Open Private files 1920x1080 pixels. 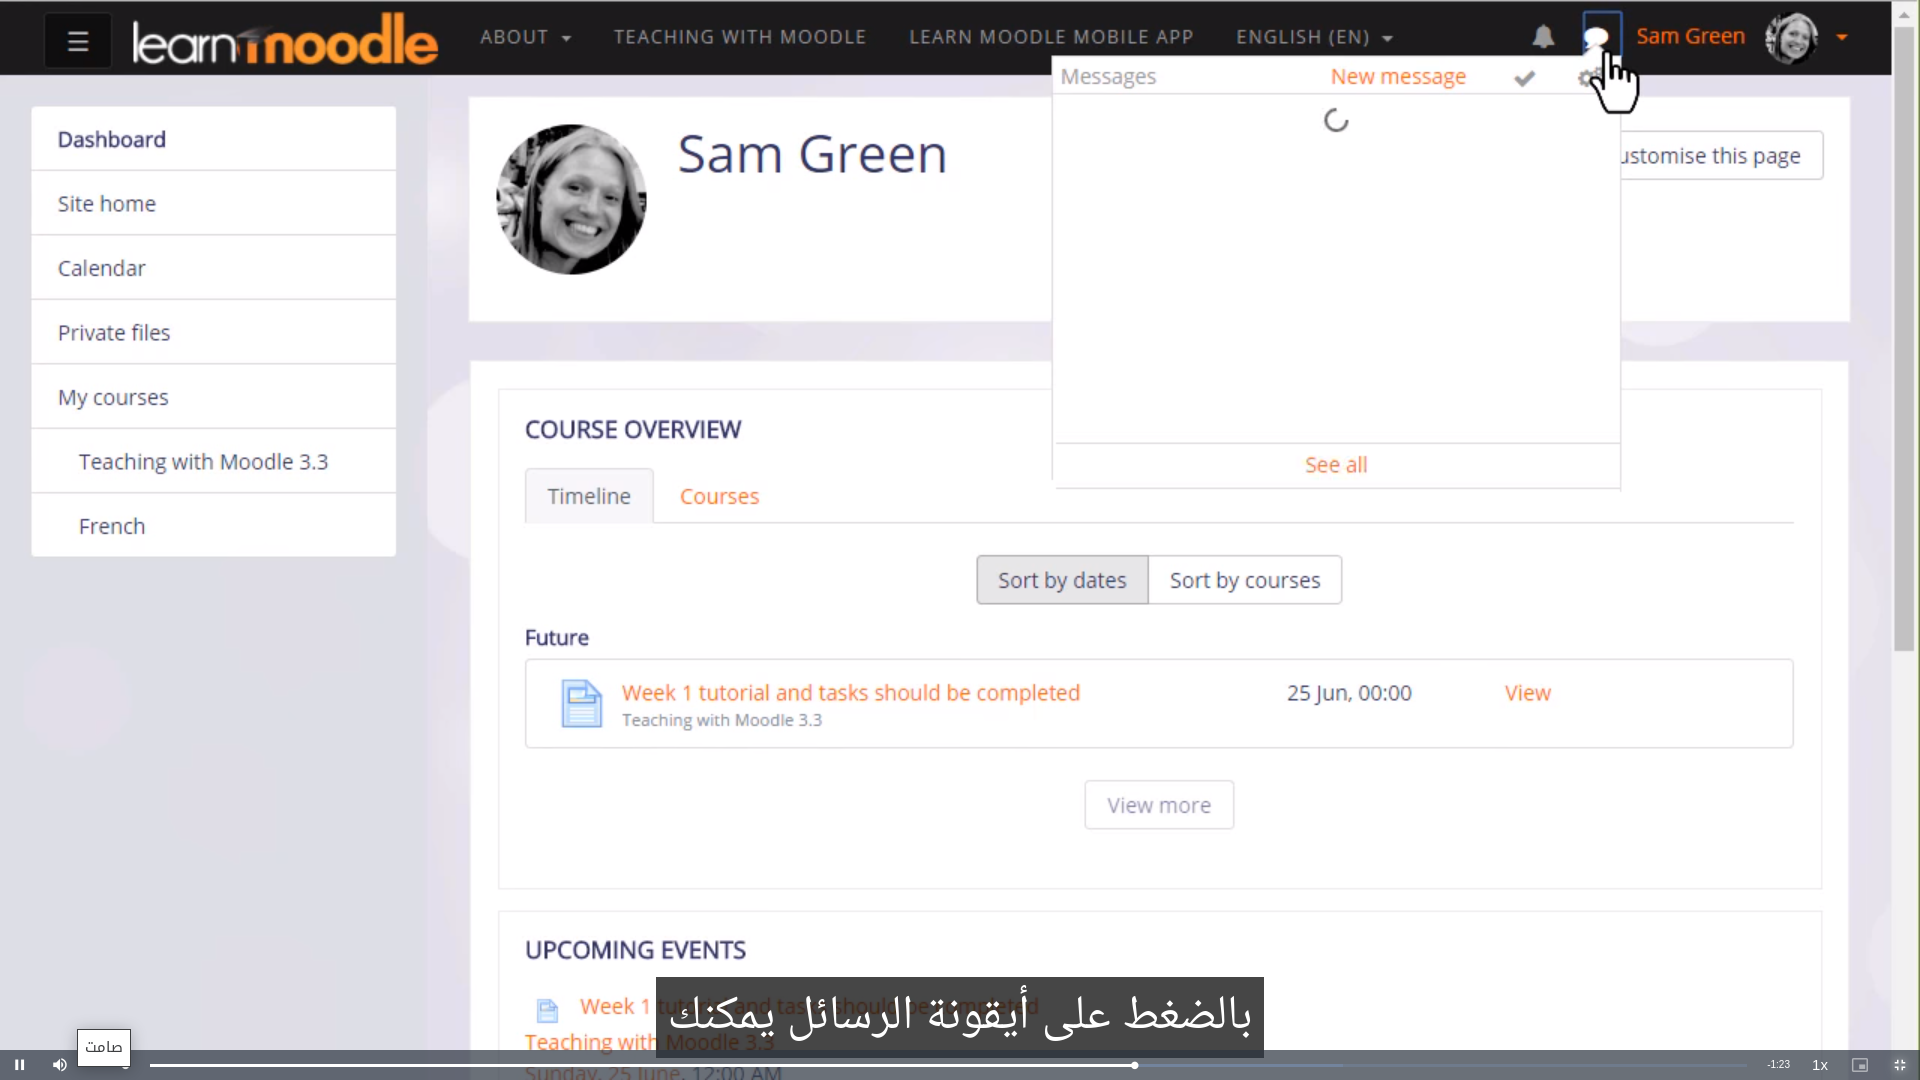pos(213,333)
